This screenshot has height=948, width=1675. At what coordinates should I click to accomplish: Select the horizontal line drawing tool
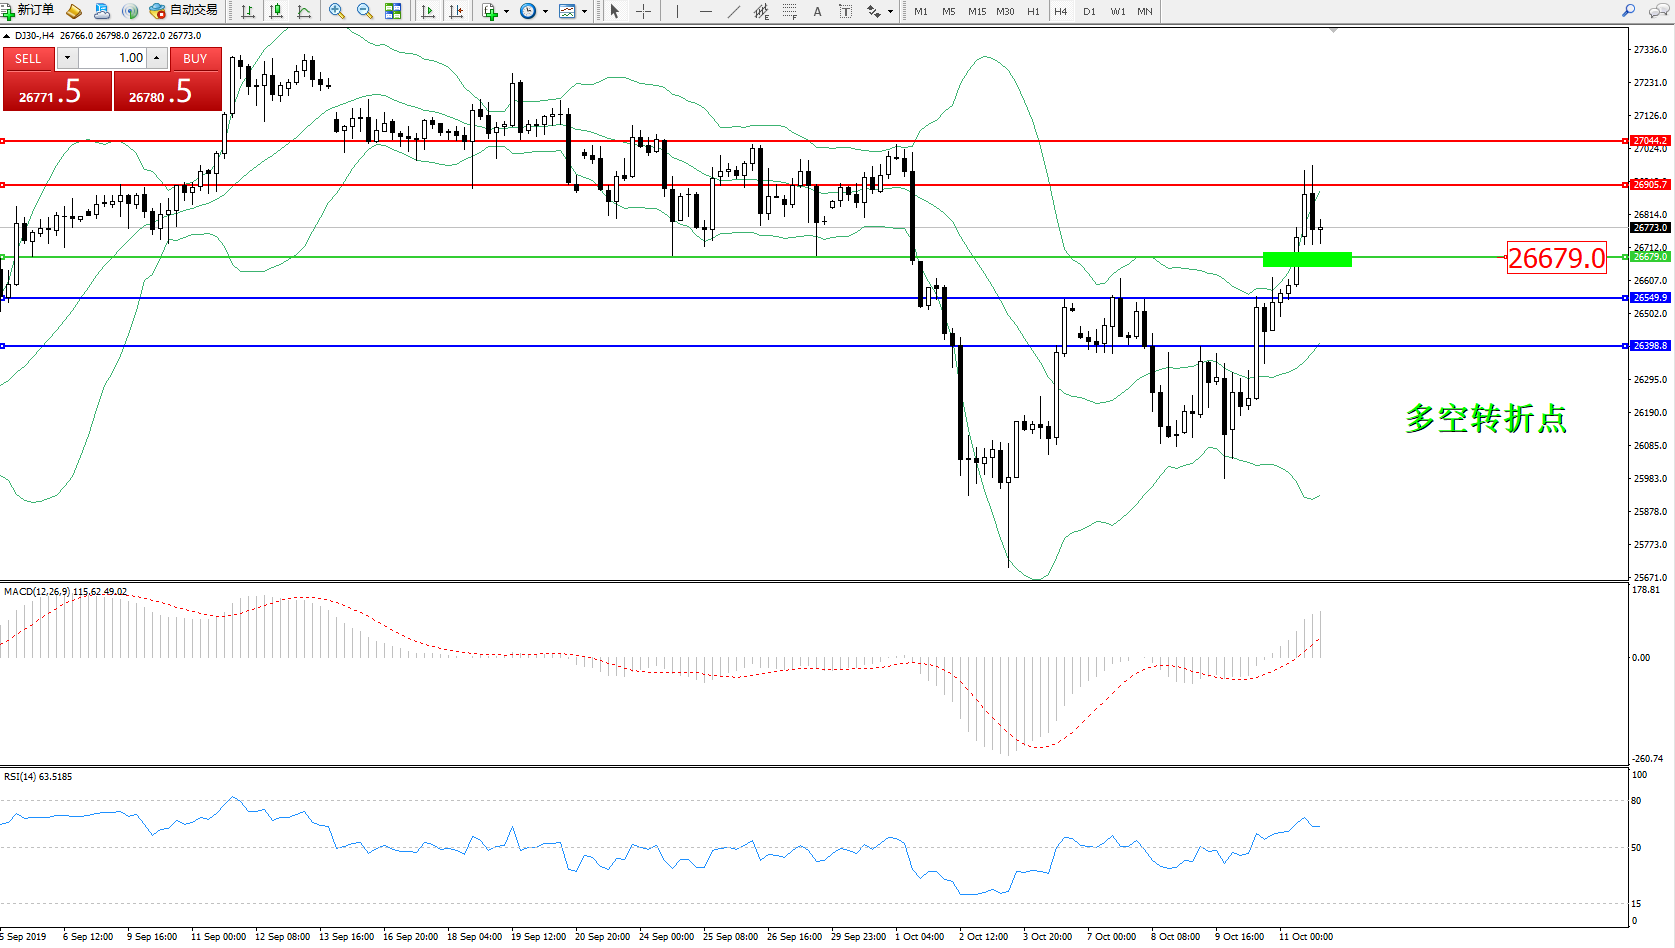pyautogui.click(x=706, y=11)
